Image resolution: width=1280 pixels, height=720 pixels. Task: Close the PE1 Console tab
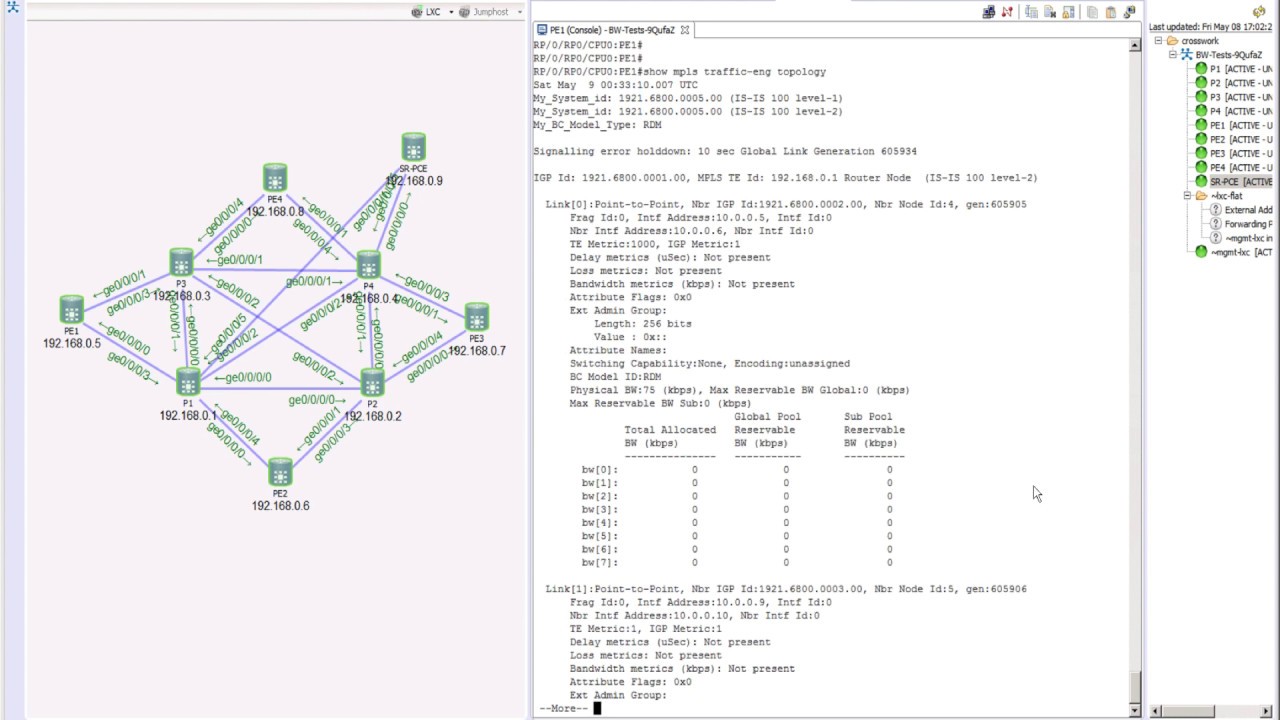click(685, 30)
